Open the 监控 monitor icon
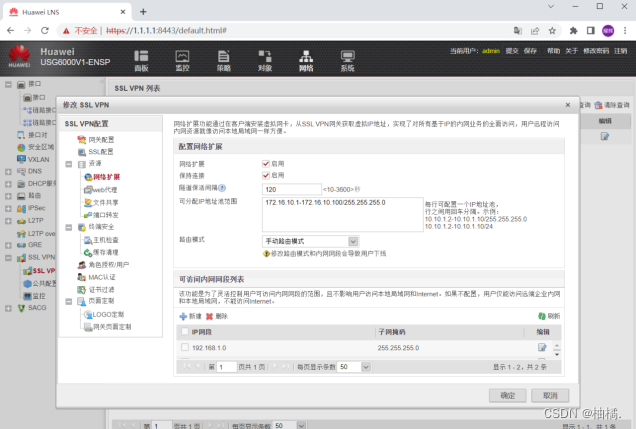Screen dimensions: 636x429 tap(182, 61)
